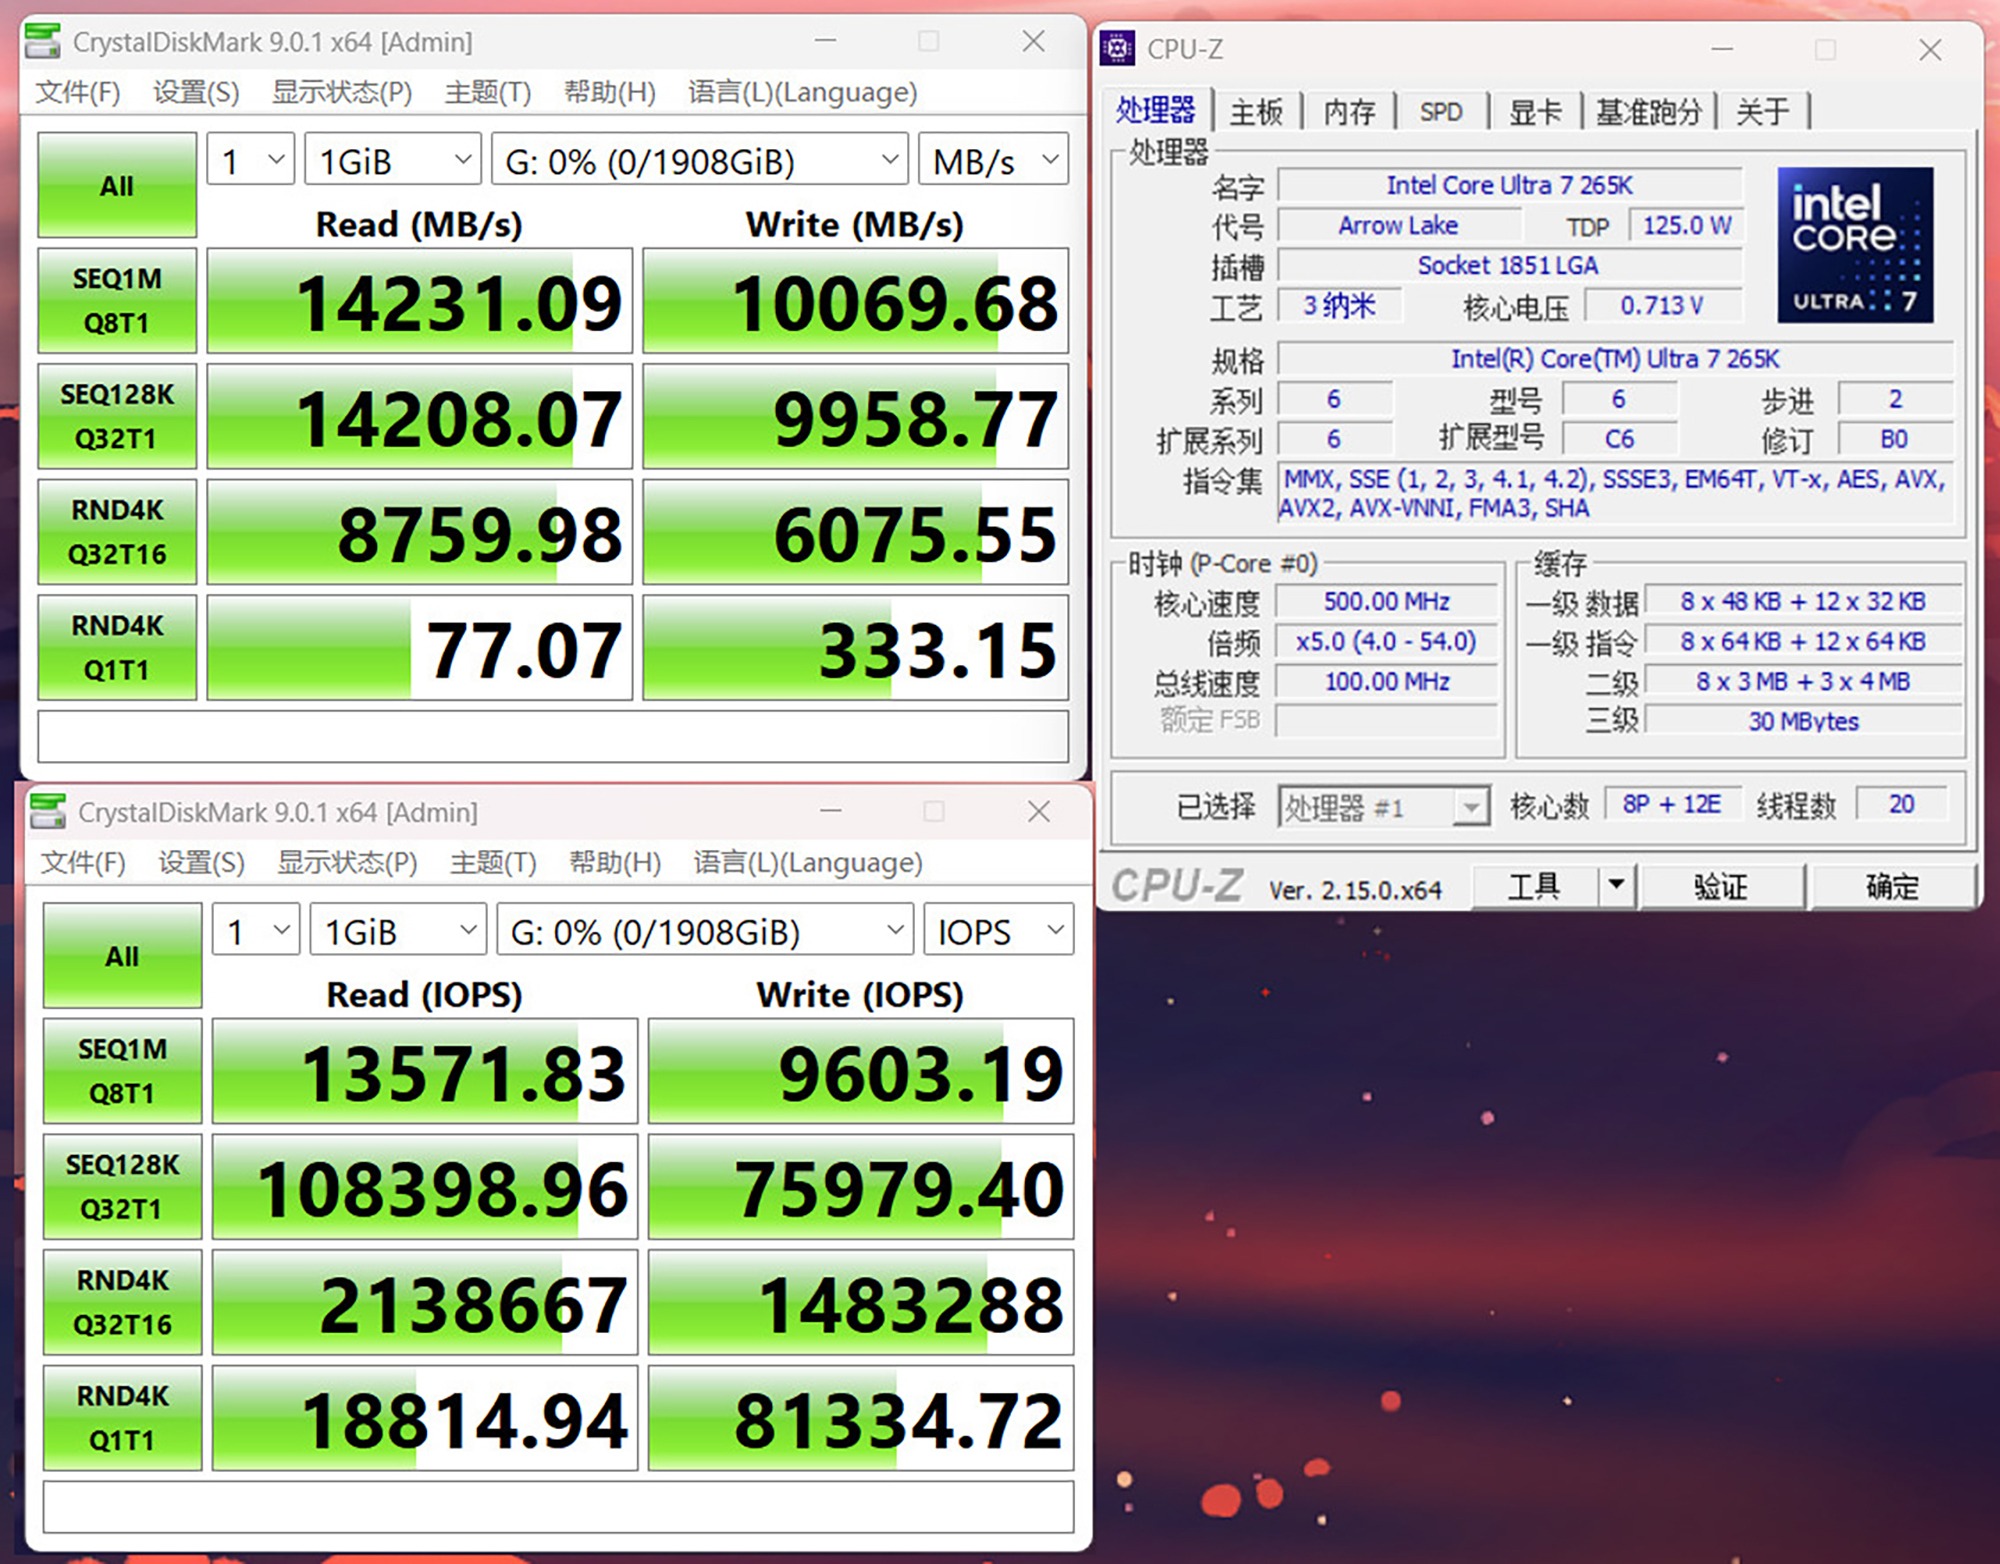Start all benchmarks in the top CrystalDiskMark window
2000x1564 pixels.
[117, 186]
